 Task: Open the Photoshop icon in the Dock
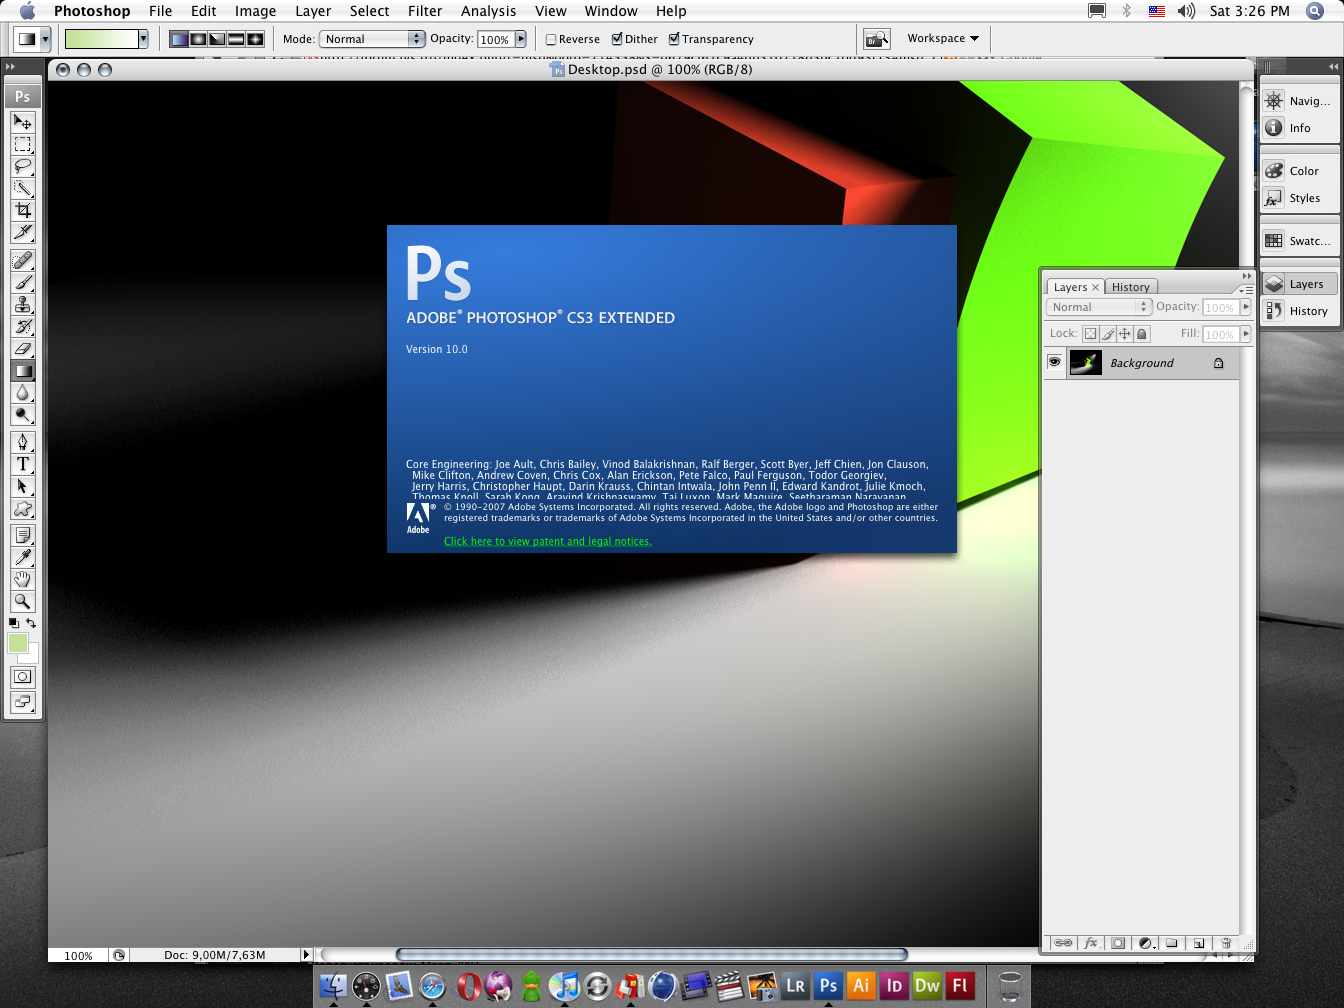[828, 986]
